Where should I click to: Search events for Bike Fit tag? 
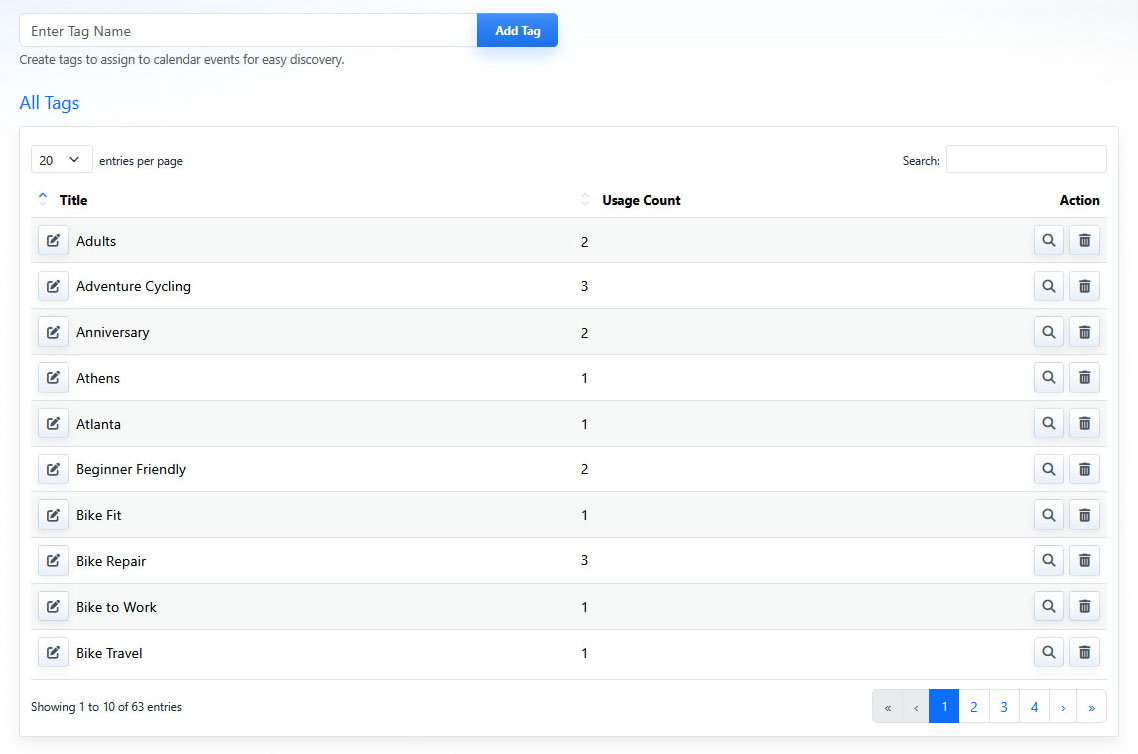click(1049, 515)
